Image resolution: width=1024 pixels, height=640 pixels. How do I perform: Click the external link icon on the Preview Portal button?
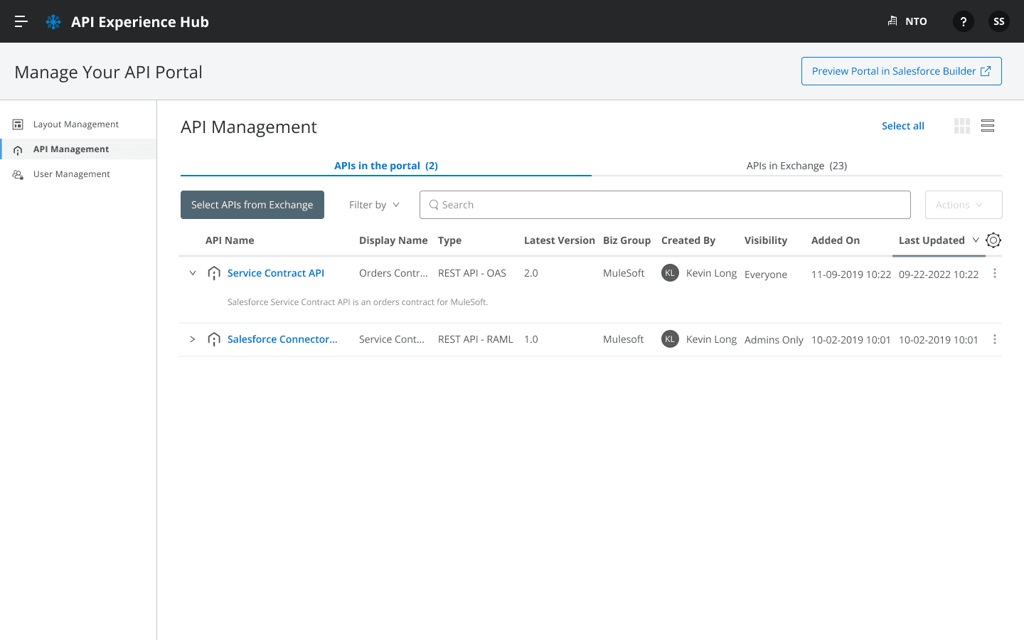point(985,71)
